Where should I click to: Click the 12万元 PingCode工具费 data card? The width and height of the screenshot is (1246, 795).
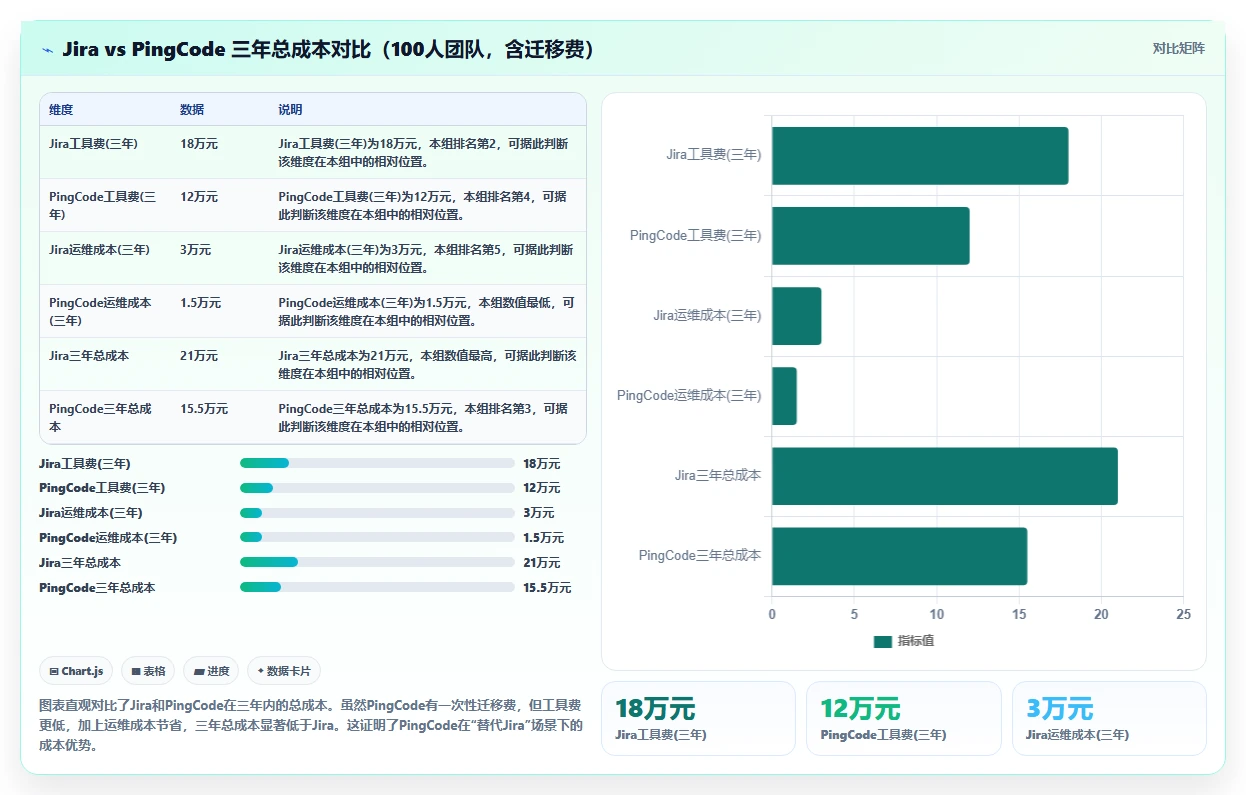pos(903,718)
